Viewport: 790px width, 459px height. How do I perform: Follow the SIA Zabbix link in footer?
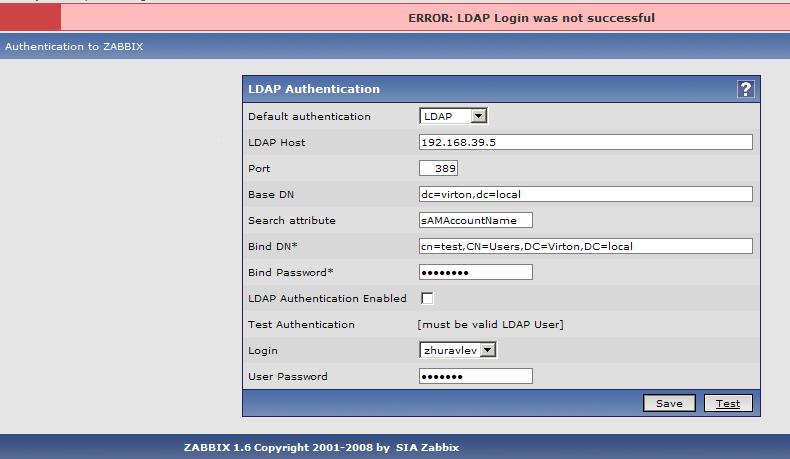(x=427, y=447)
